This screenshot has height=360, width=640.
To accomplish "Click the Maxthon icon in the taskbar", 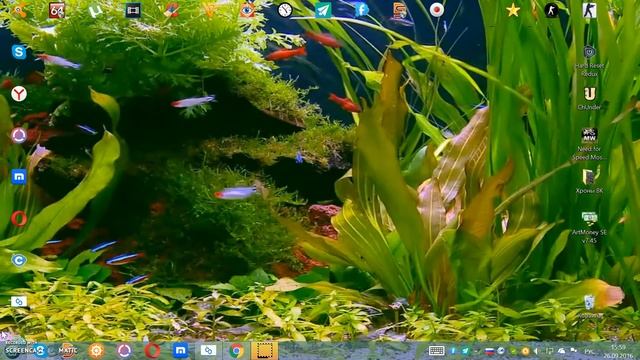I will [180, 350].
